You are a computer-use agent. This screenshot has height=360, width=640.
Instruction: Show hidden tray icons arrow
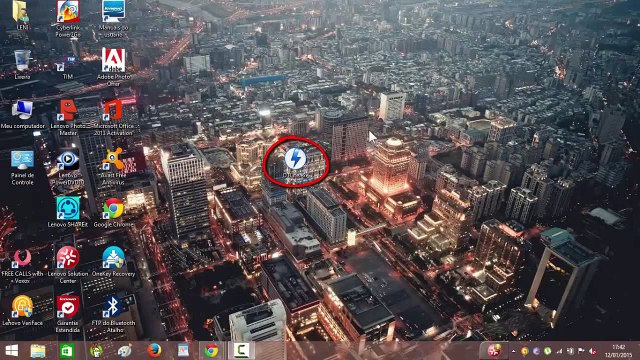point(513,351)
